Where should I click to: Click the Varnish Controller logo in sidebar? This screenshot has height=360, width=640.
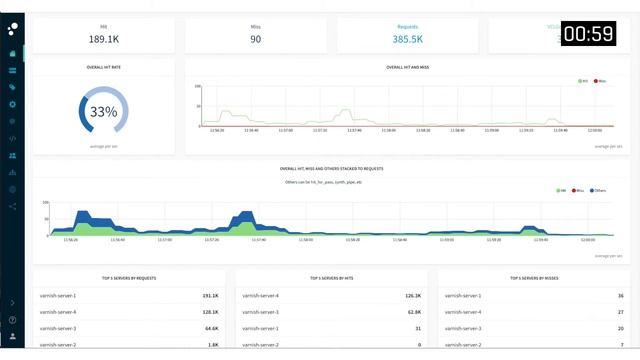(x=13, y=29)
